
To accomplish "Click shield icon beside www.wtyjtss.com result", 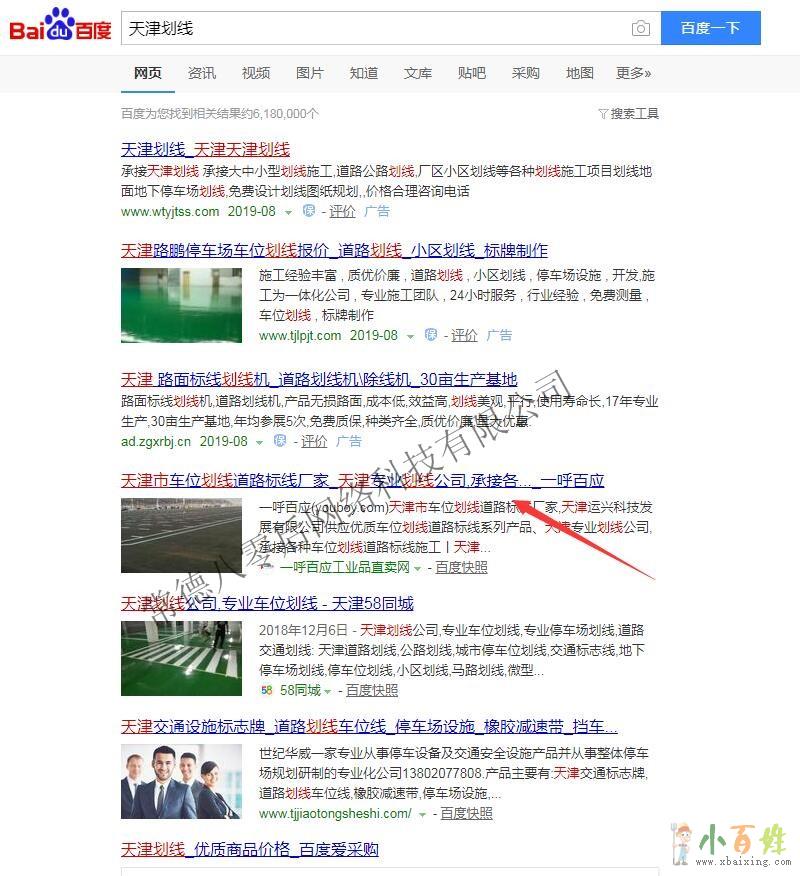I will (x=309, y=211).
